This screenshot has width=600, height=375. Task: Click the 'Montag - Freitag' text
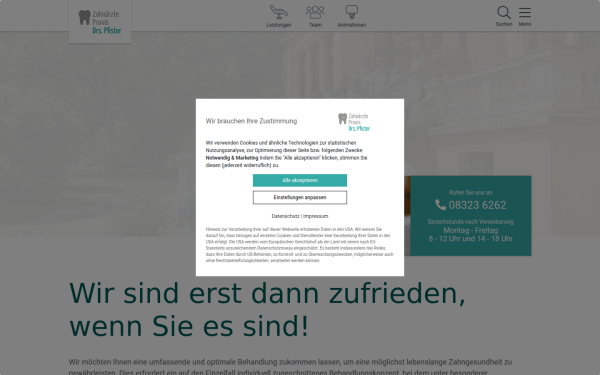pyautogui.click(x=470, y=230)
